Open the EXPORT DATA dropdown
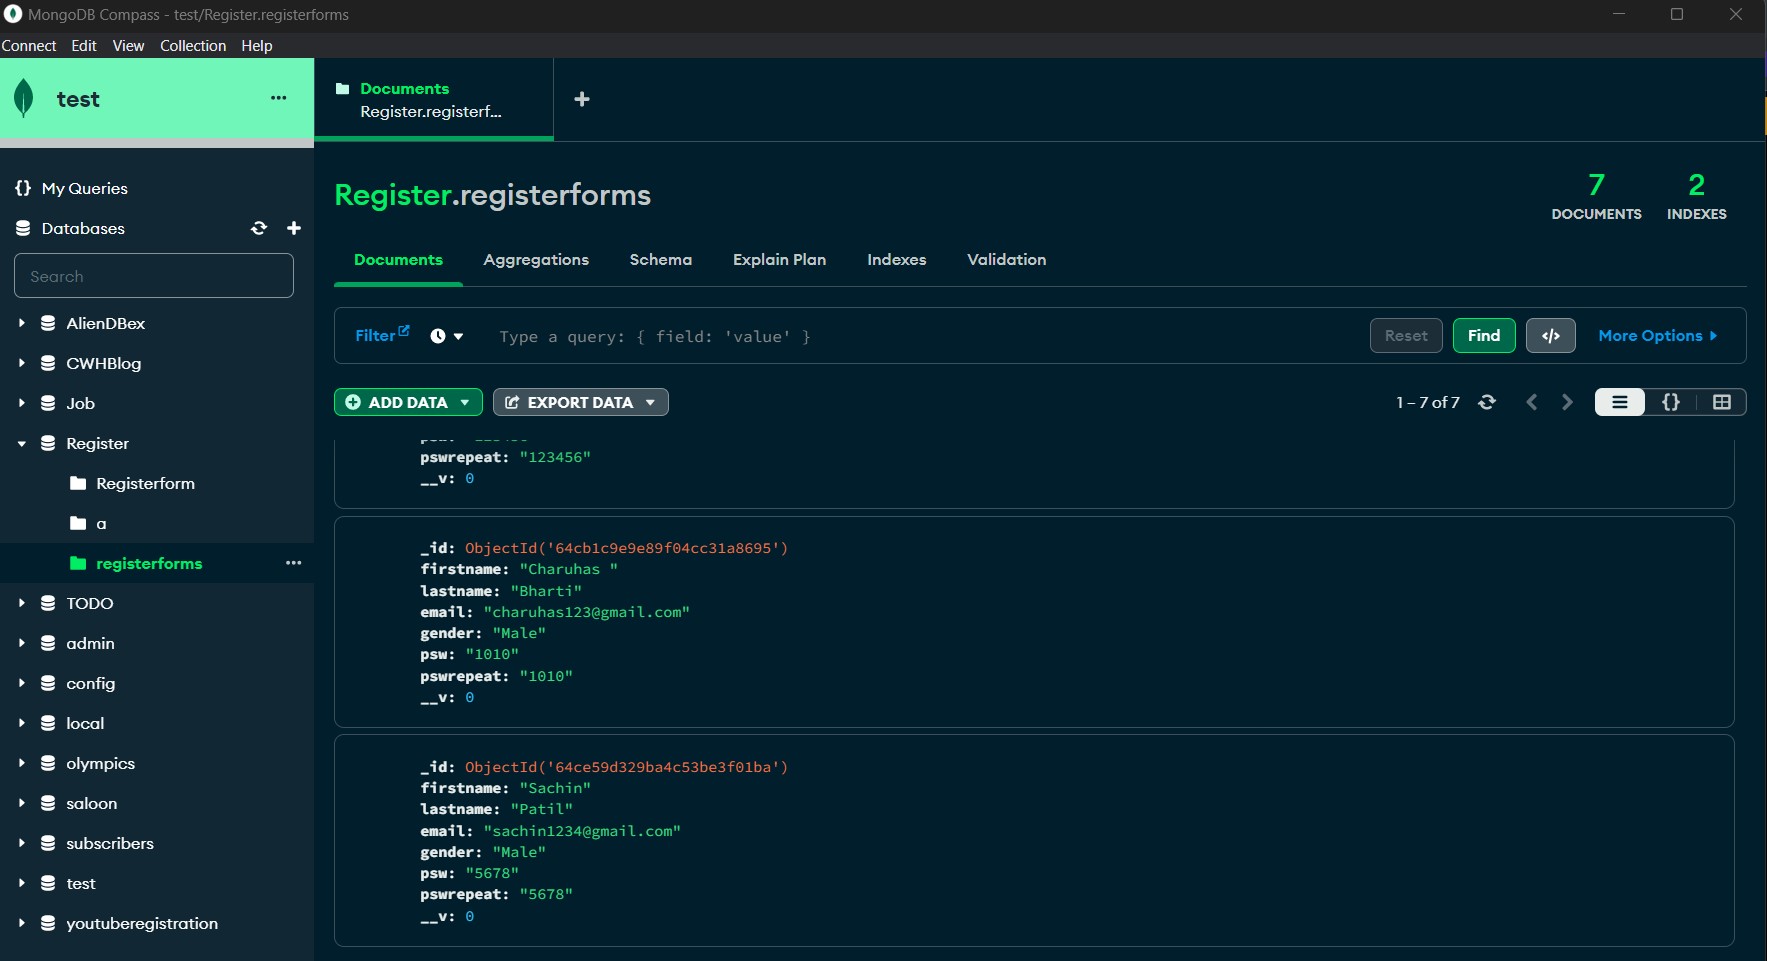Viewport: 1767px width, 961px height. 580,402
